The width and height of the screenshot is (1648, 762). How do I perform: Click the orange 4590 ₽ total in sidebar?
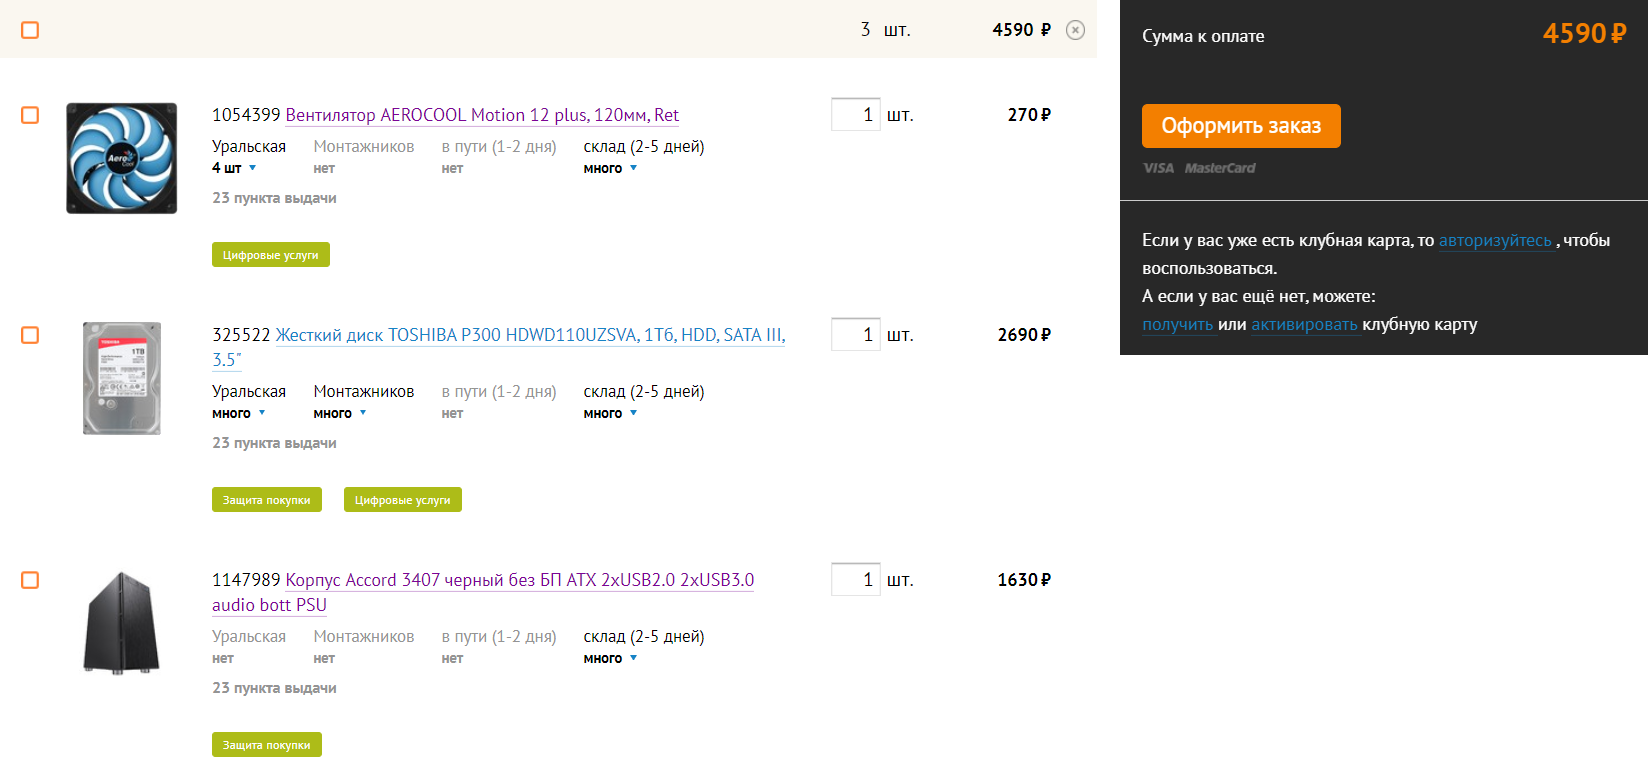(1585, 34)
